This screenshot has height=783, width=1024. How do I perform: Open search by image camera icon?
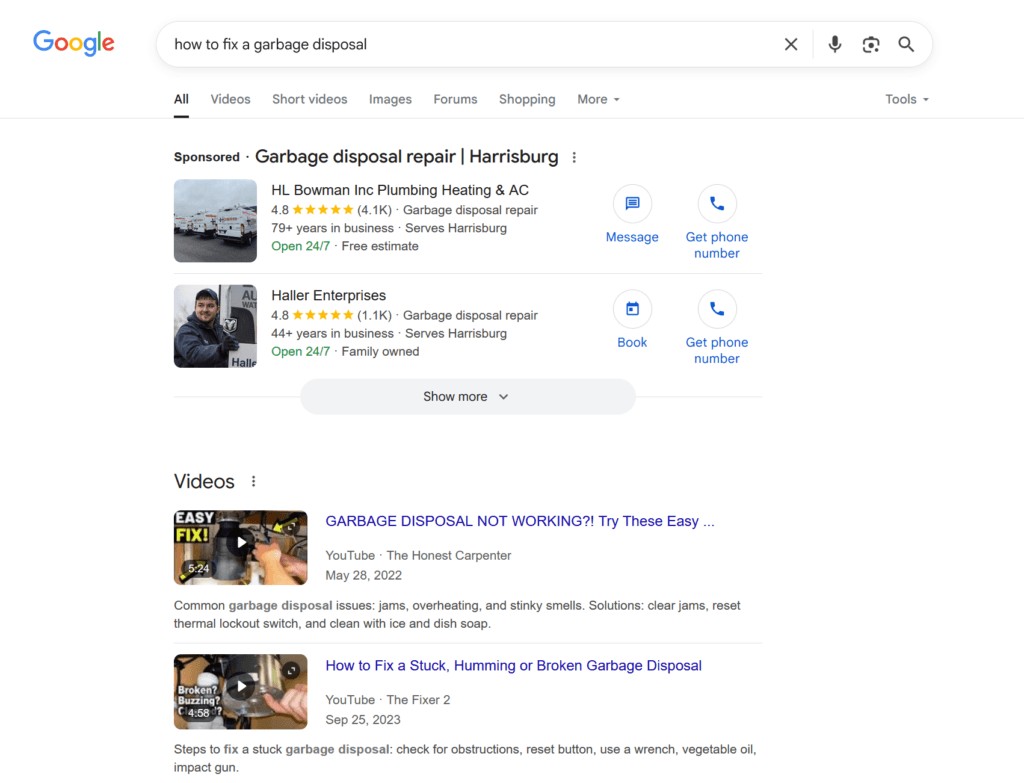click(x=871, y=44)
